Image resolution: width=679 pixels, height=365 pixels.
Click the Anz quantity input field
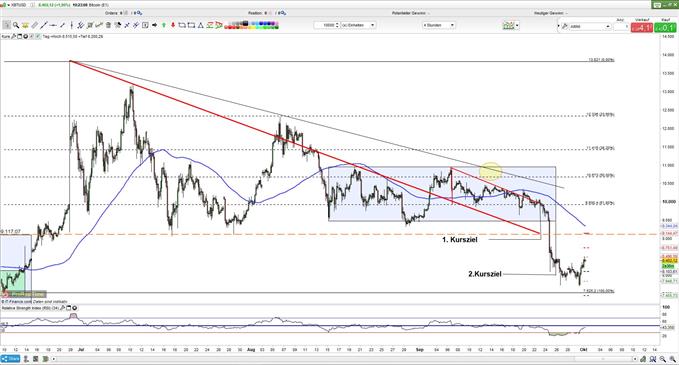coord(621,27)
